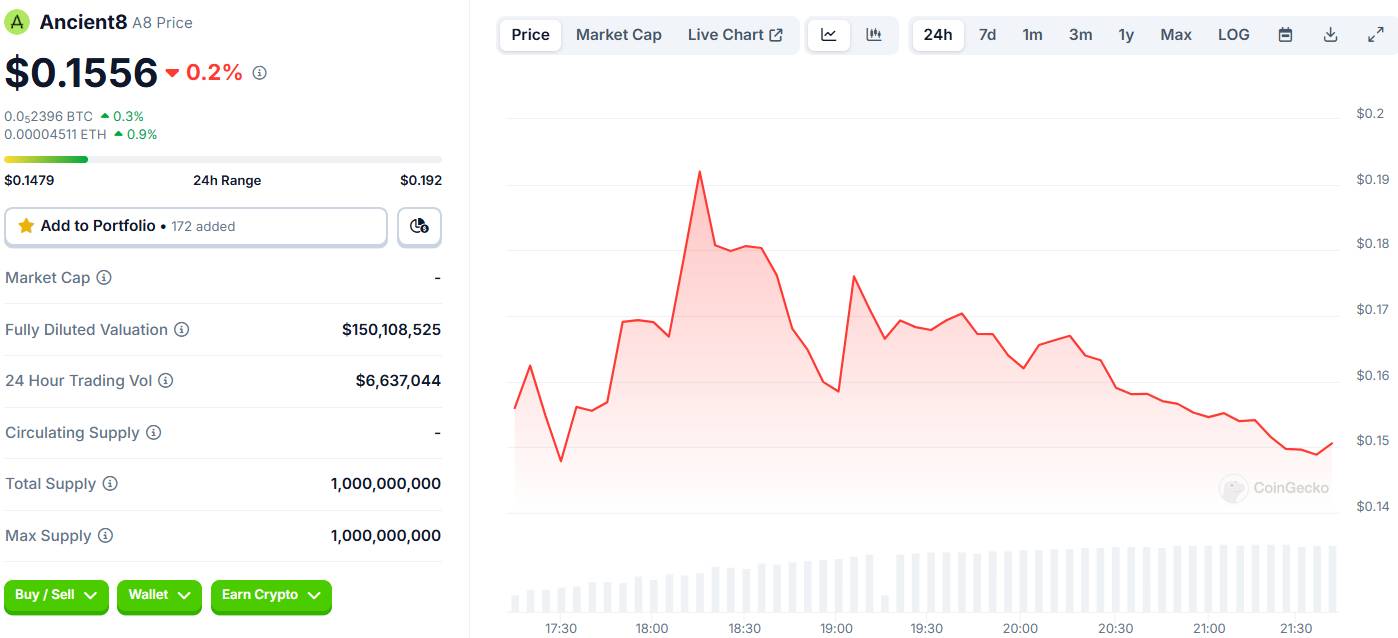
Task: Expand chart to fullscreen icon
Action: pyautogui.click(x=1376, y=35)
